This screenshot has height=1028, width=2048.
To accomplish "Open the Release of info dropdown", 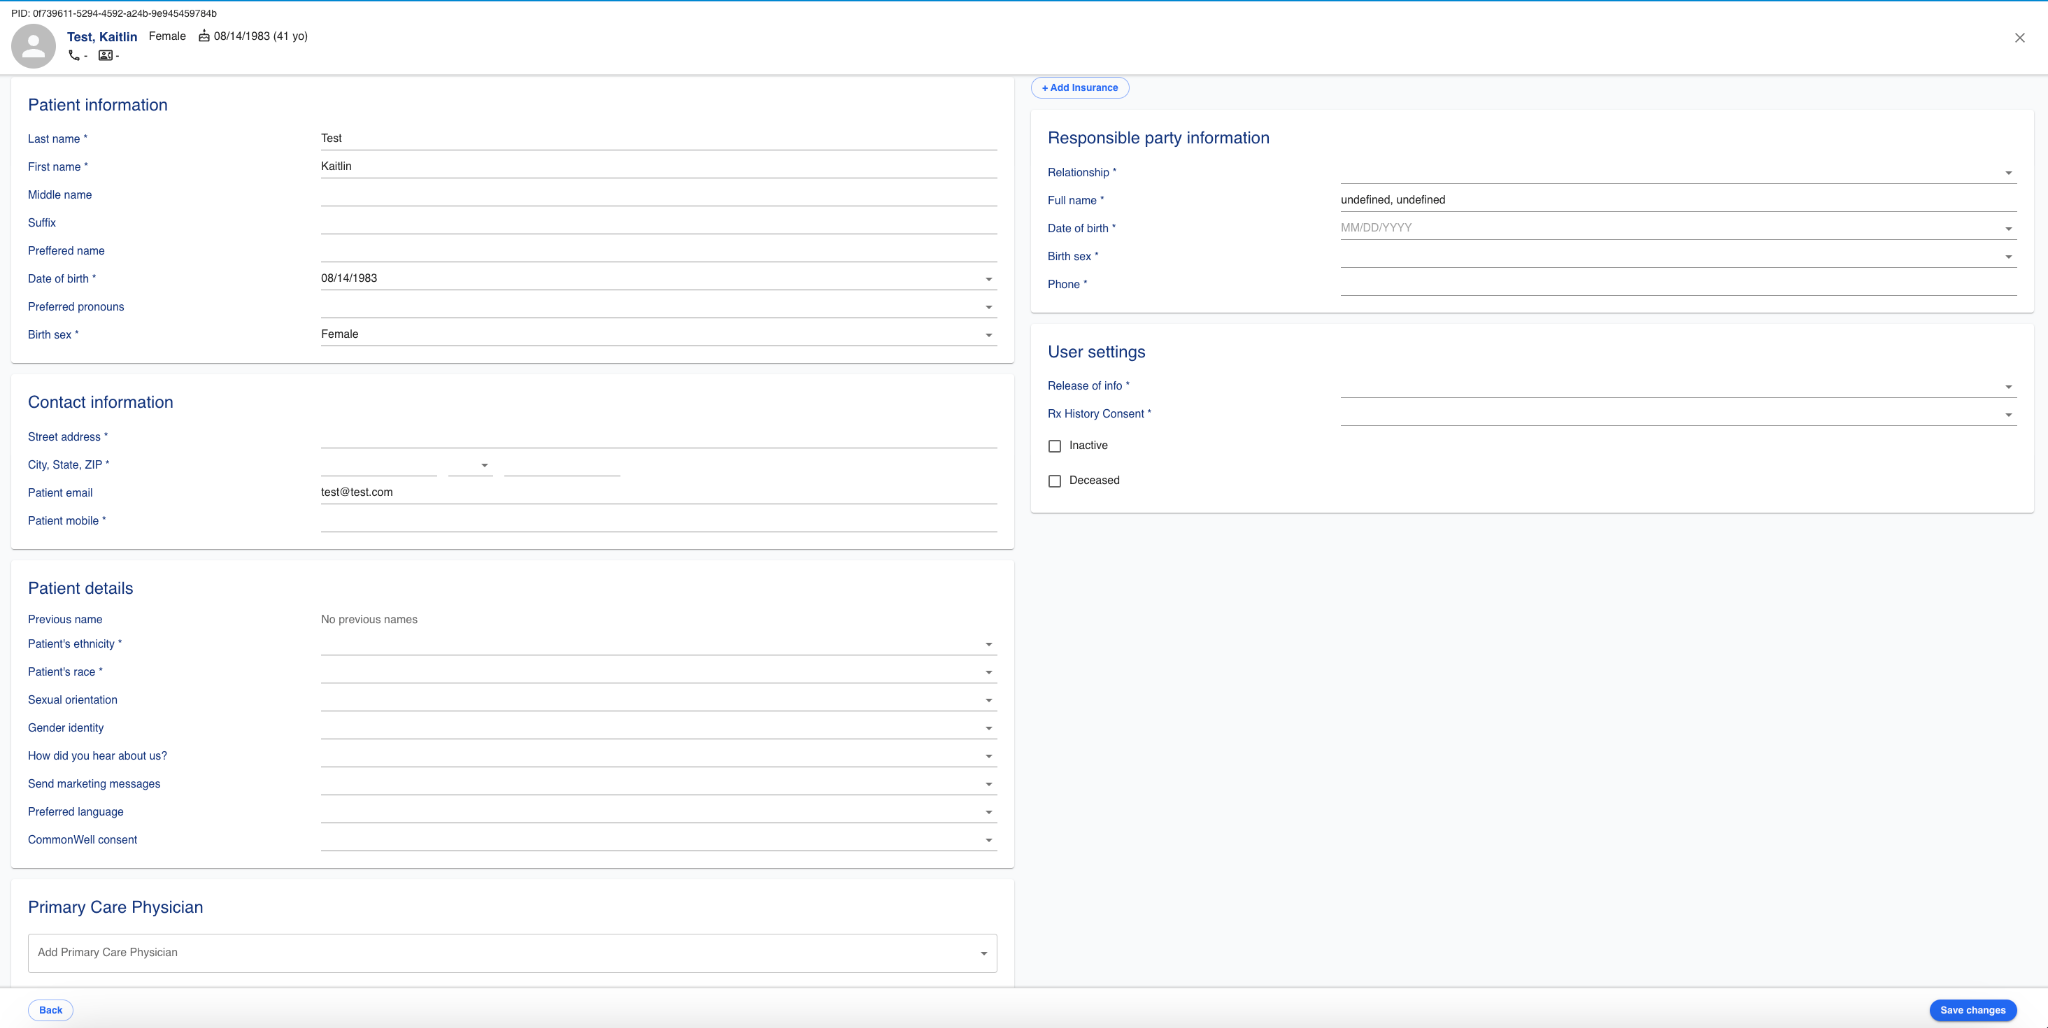I will click(x=2008, y=387).
